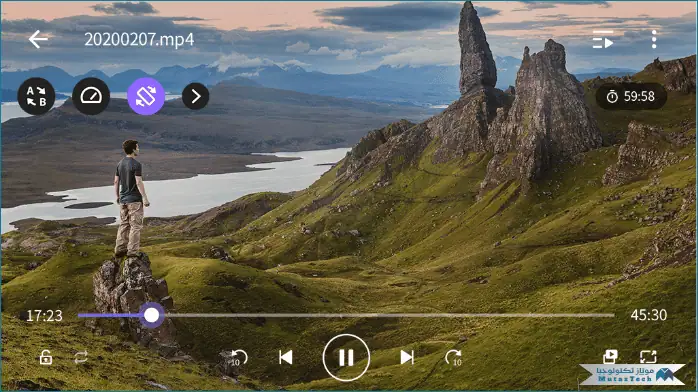Skip to the next video
Viewport: 698px width, 392px height.
[407, 357]
